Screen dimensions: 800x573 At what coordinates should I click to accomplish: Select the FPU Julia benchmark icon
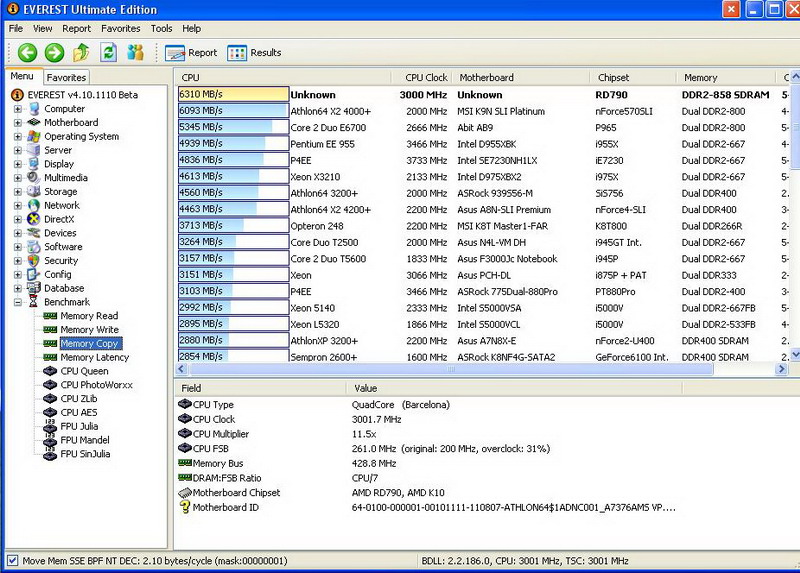tap(49, 426)
